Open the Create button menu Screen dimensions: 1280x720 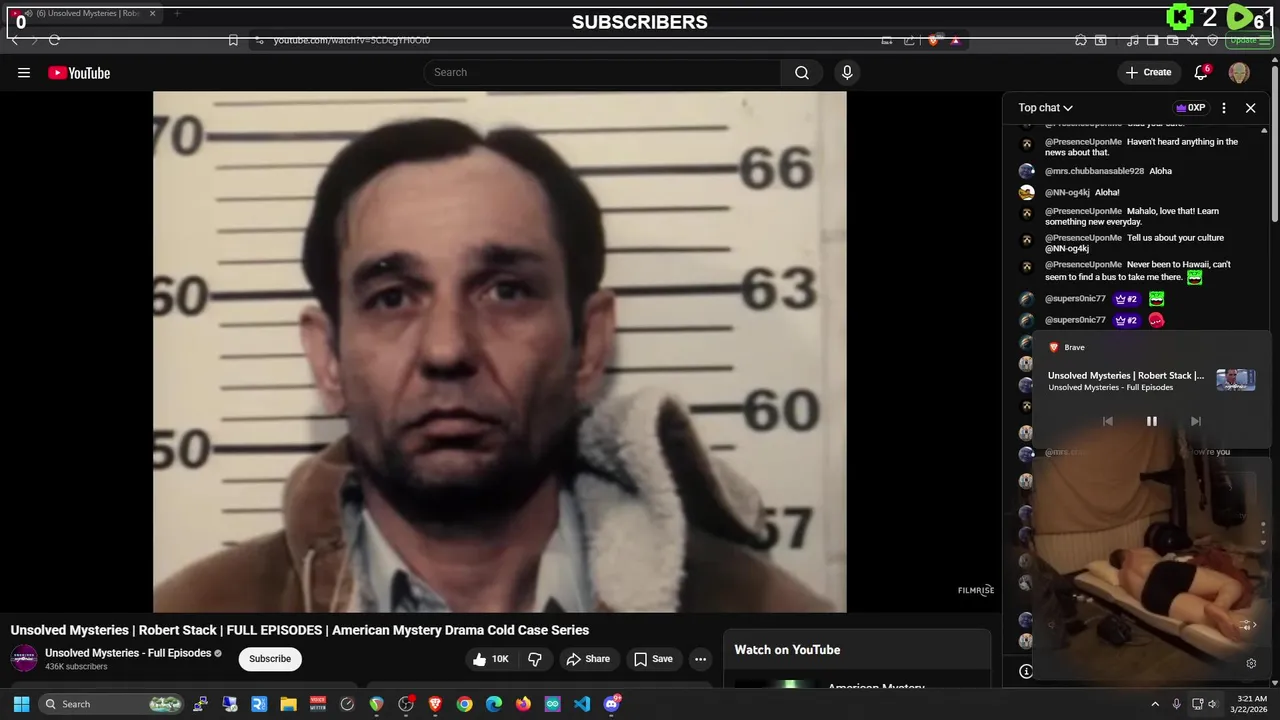1148,72
